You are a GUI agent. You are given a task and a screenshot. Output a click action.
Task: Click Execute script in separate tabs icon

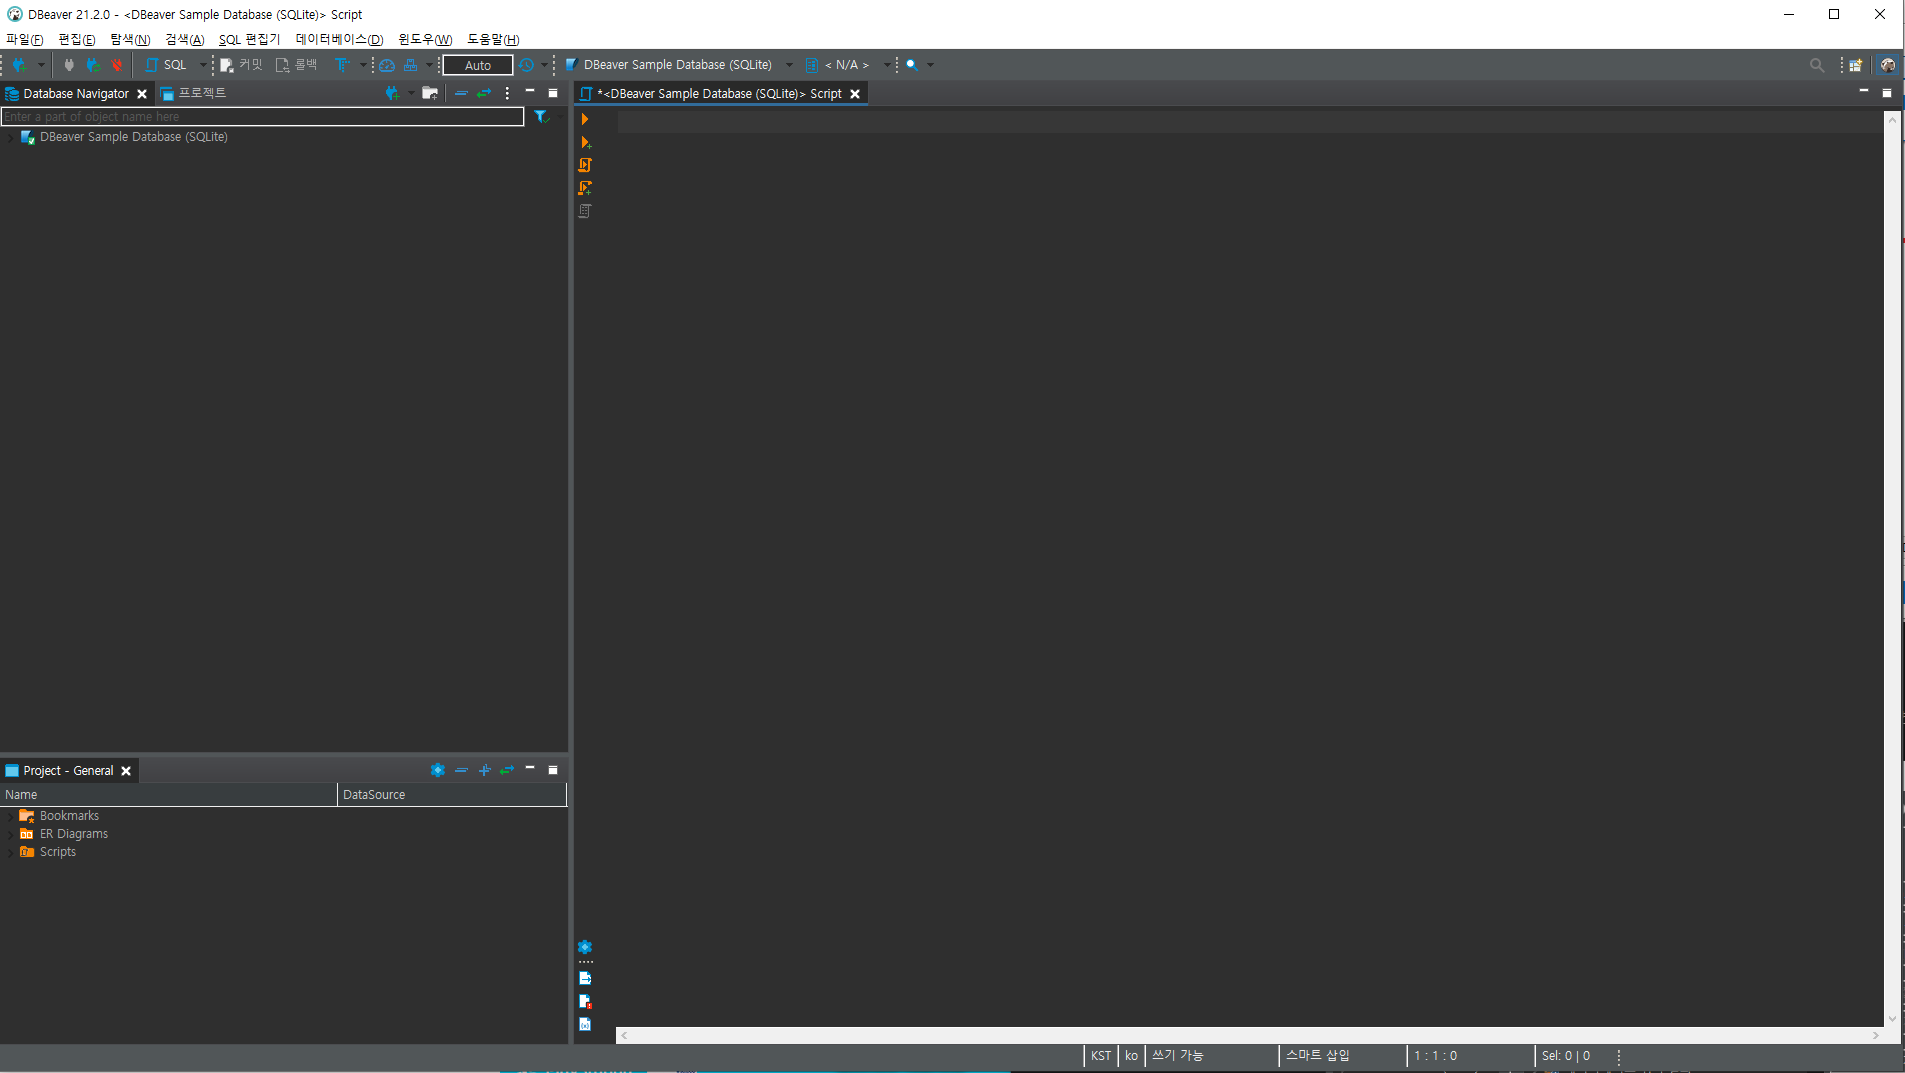tap(585, 189)
